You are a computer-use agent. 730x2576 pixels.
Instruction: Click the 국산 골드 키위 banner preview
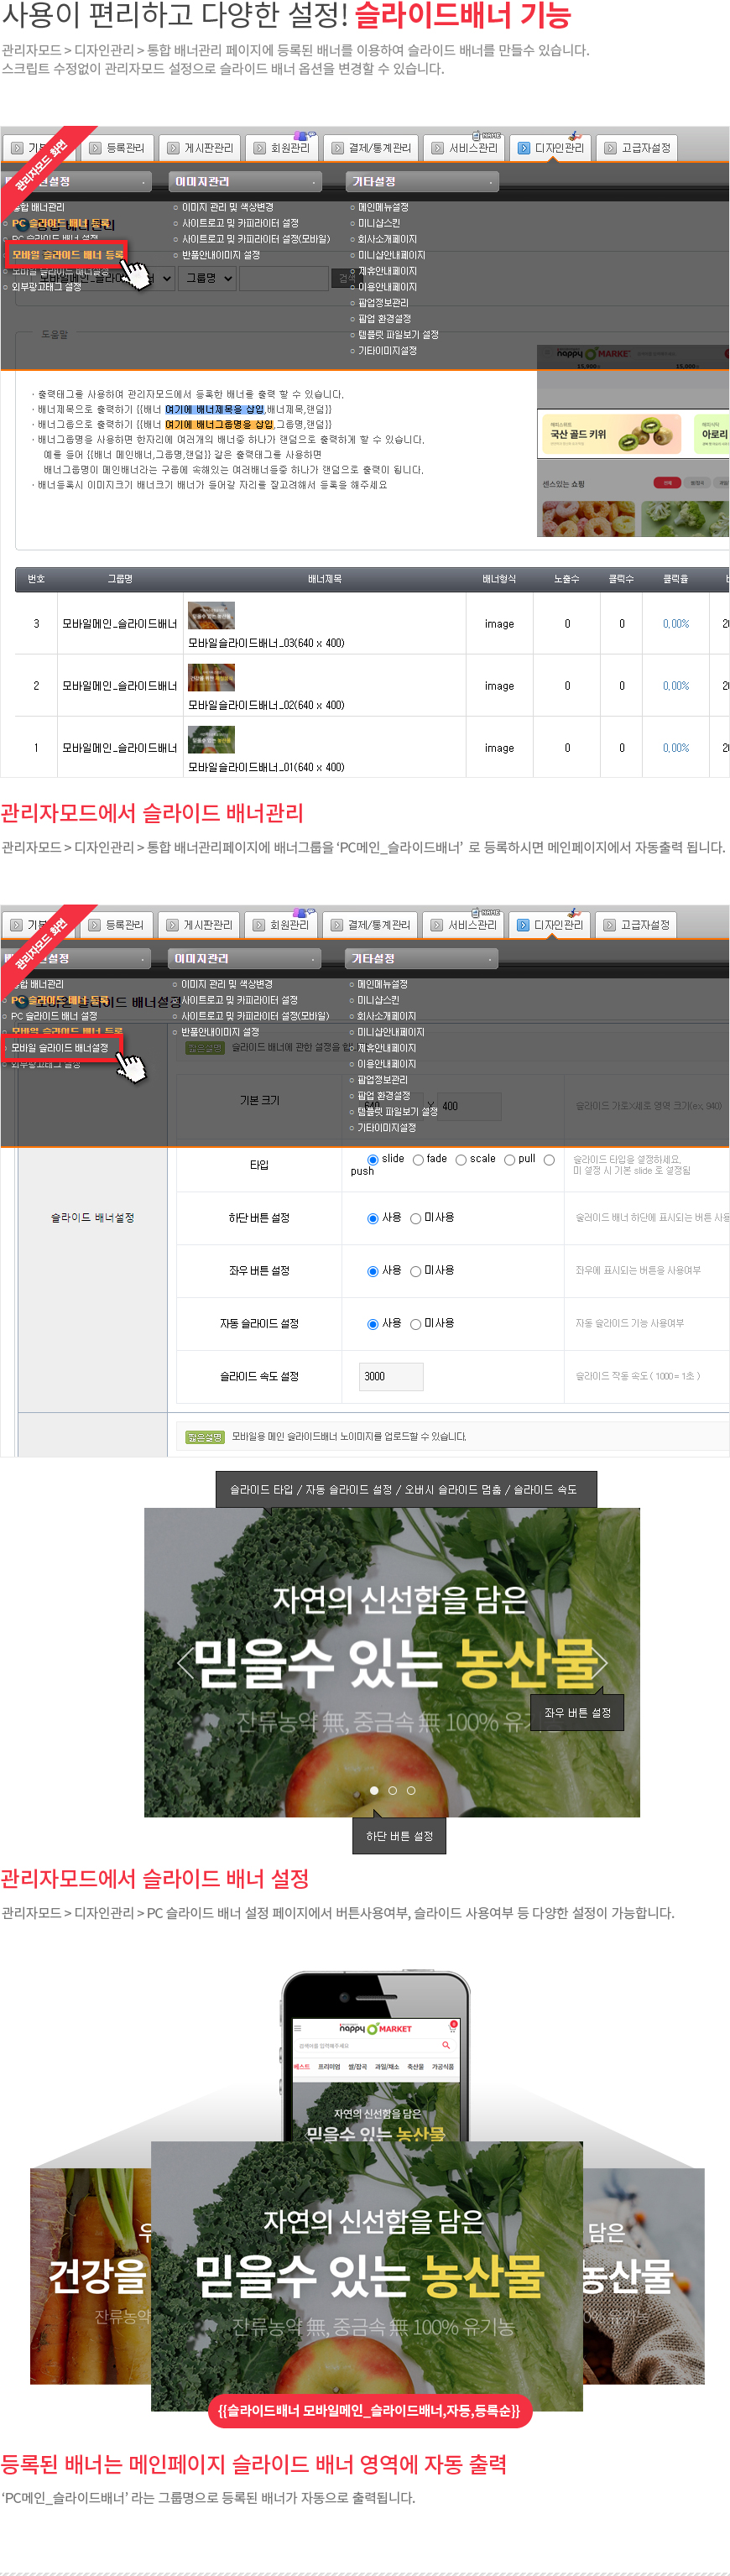613,434
